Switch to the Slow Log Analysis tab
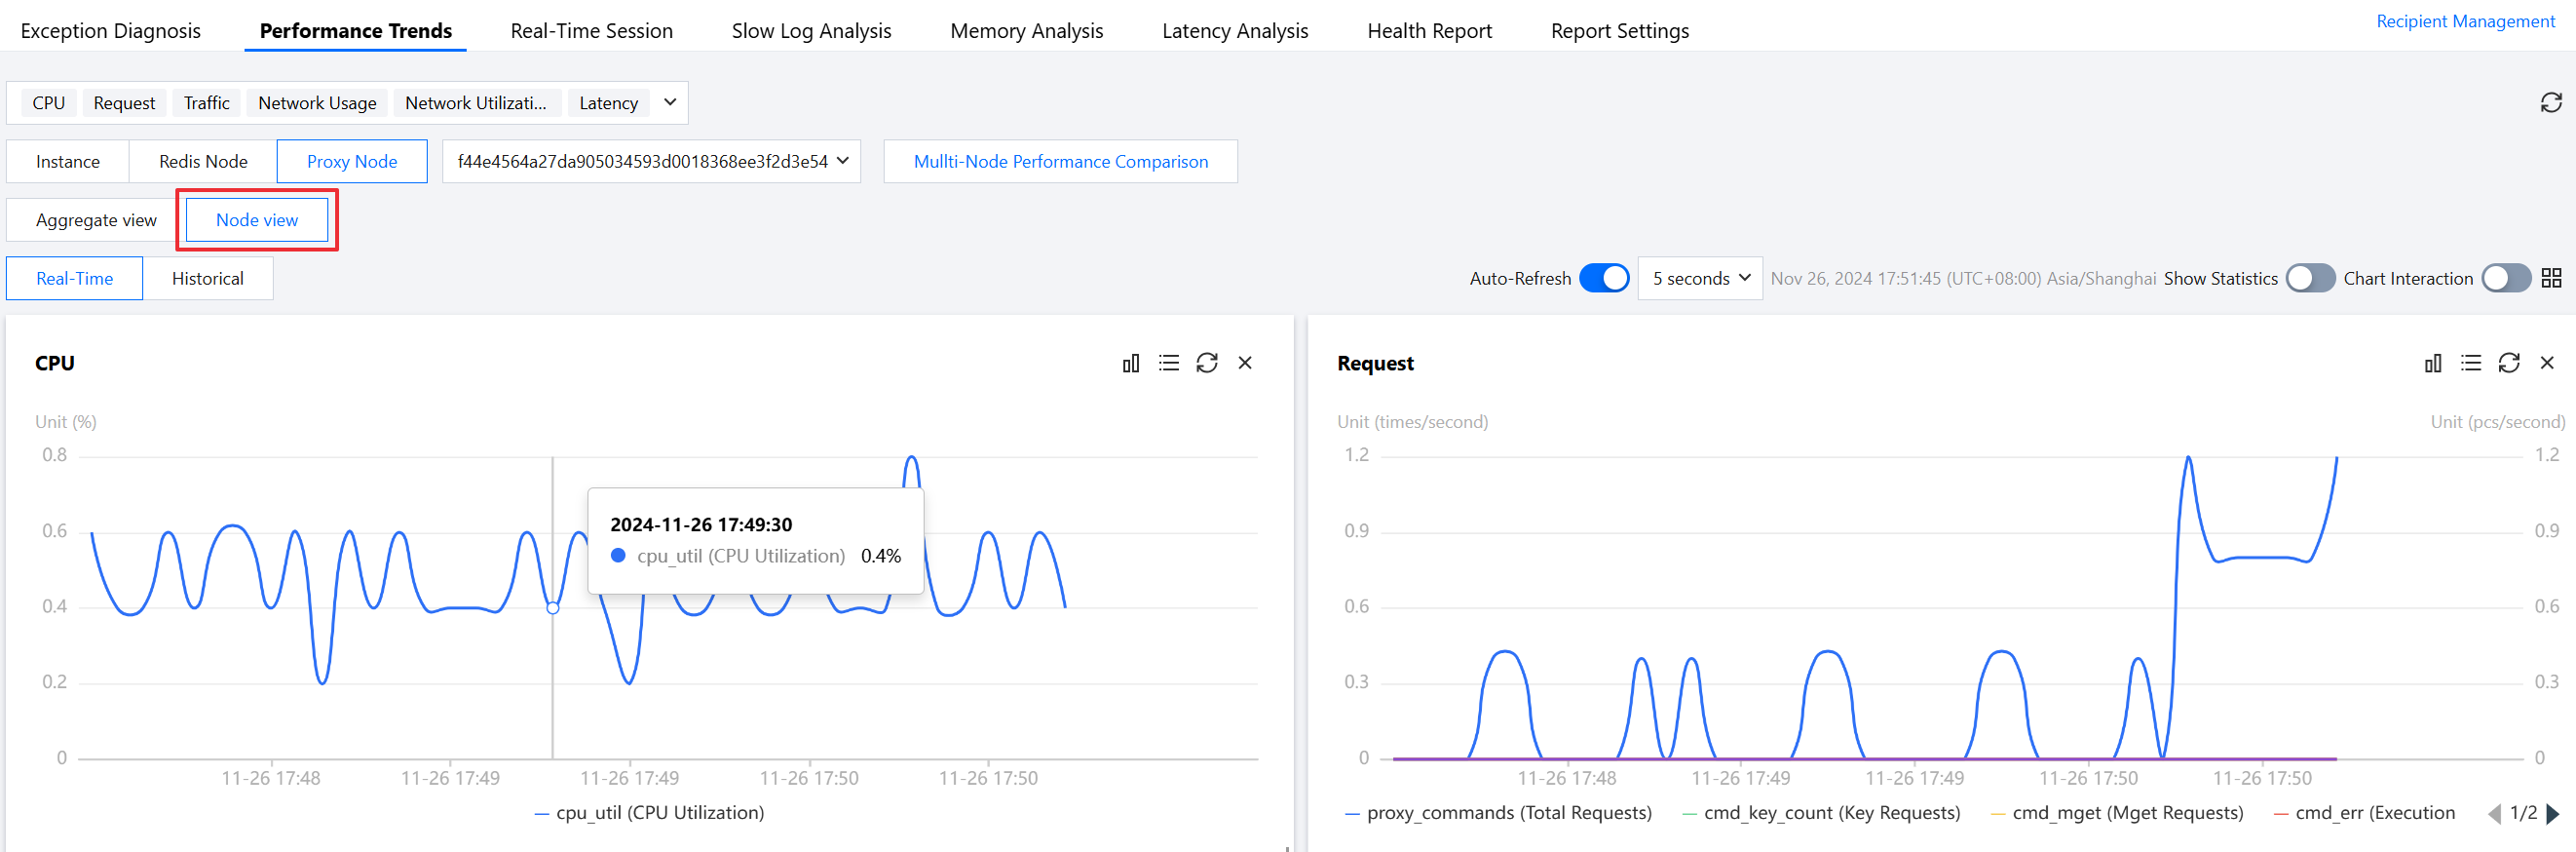 [811, 31]
